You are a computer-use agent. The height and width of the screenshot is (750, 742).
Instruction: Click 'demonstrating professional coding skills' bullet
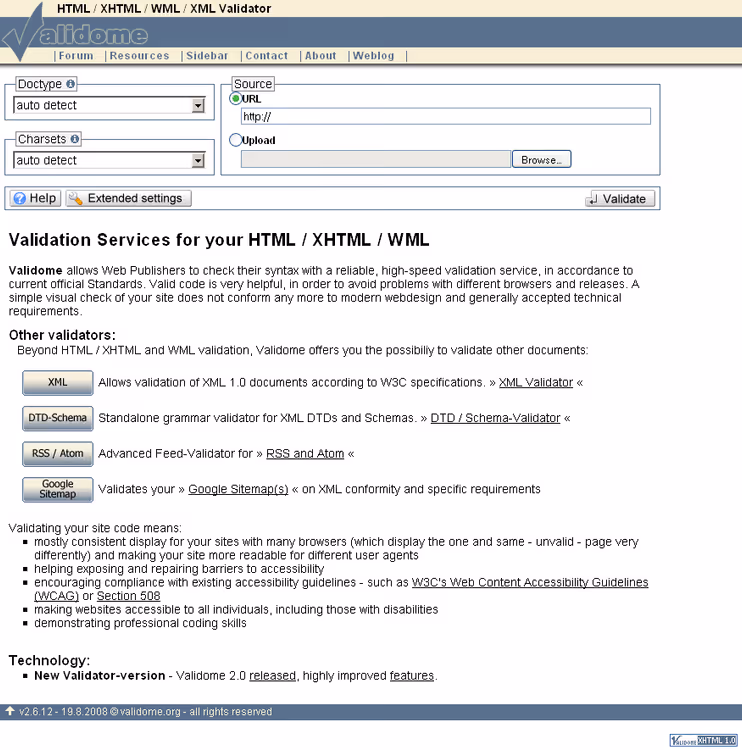(x=140, y=623)
